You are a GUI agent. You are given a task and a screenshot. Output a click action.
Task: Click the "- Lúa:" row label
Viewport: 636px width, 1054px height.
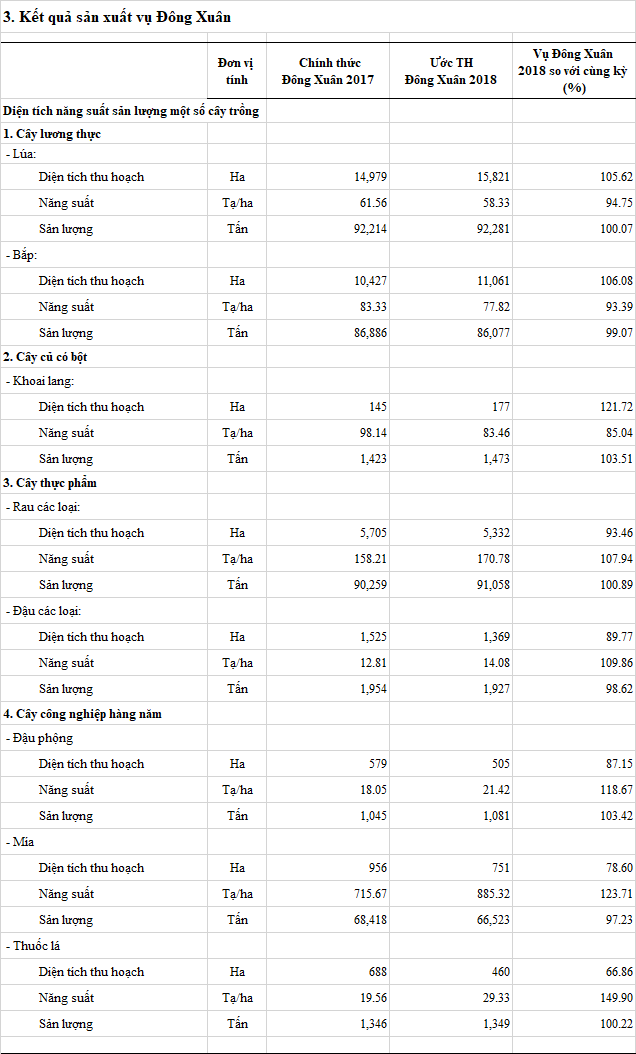click(x=21, y=154)
